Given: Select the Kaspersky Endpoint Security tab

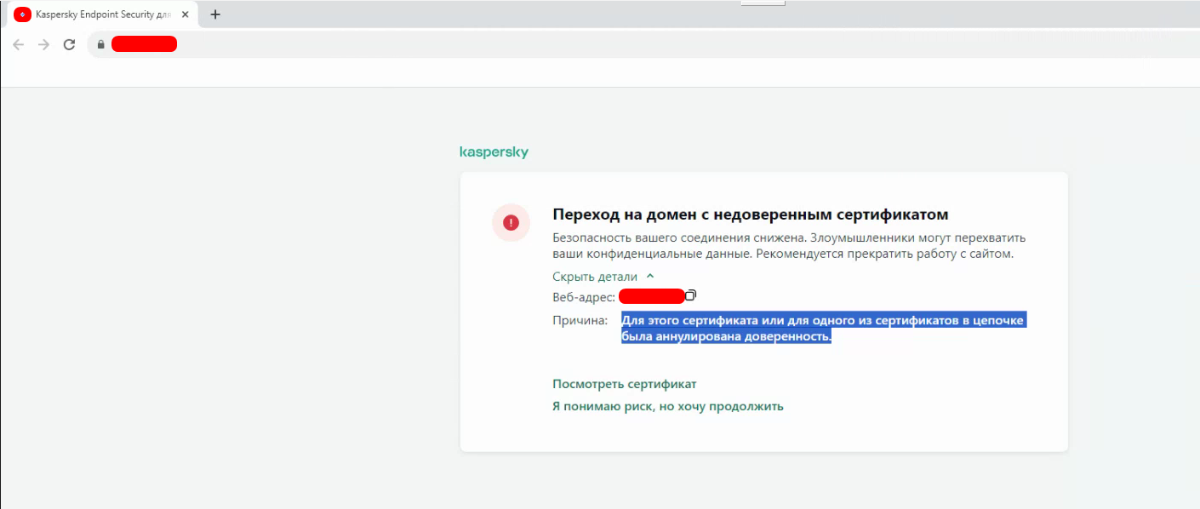Looking at the screenshot, I should click(100, 14).
